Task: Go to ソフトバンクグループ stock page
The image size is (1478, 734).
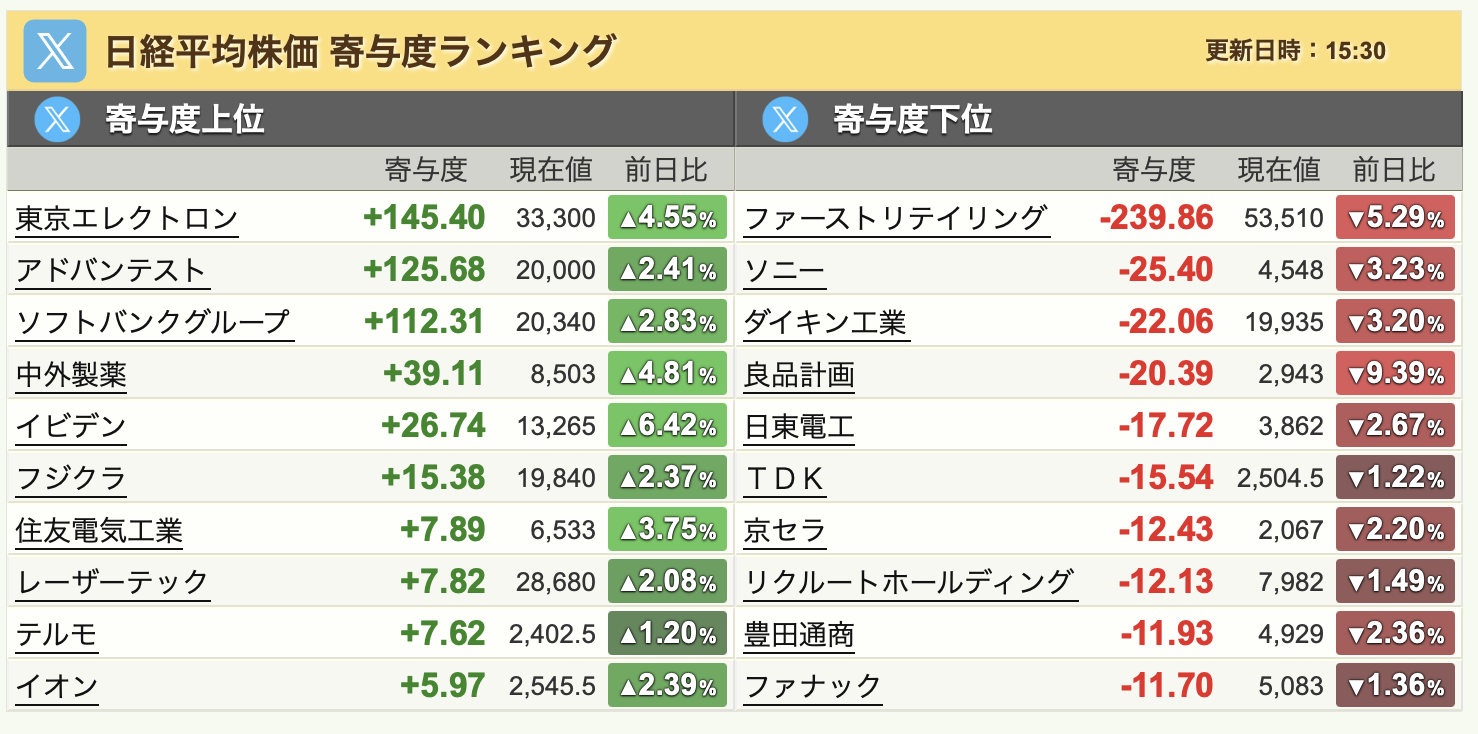Action: [154, 322]
